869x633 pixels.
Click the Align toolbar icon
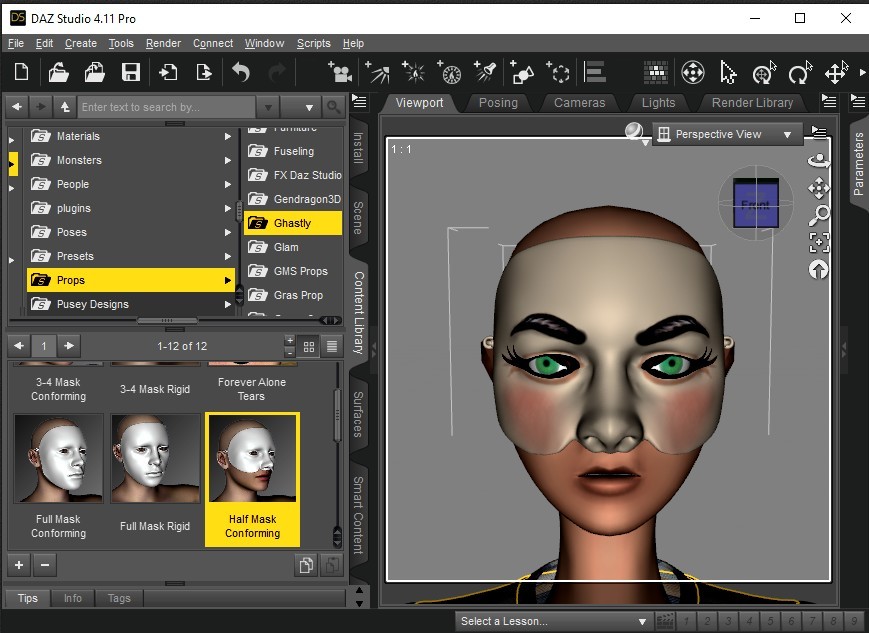tap(595, 72)
